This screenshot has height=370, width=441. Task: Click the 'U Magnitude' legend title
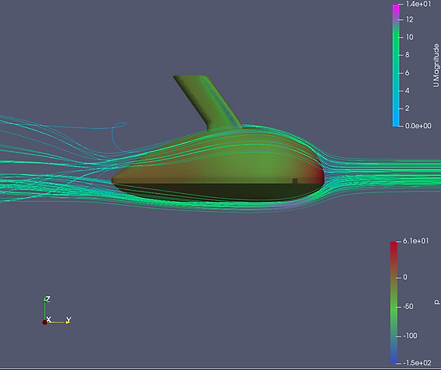point(436,65)
